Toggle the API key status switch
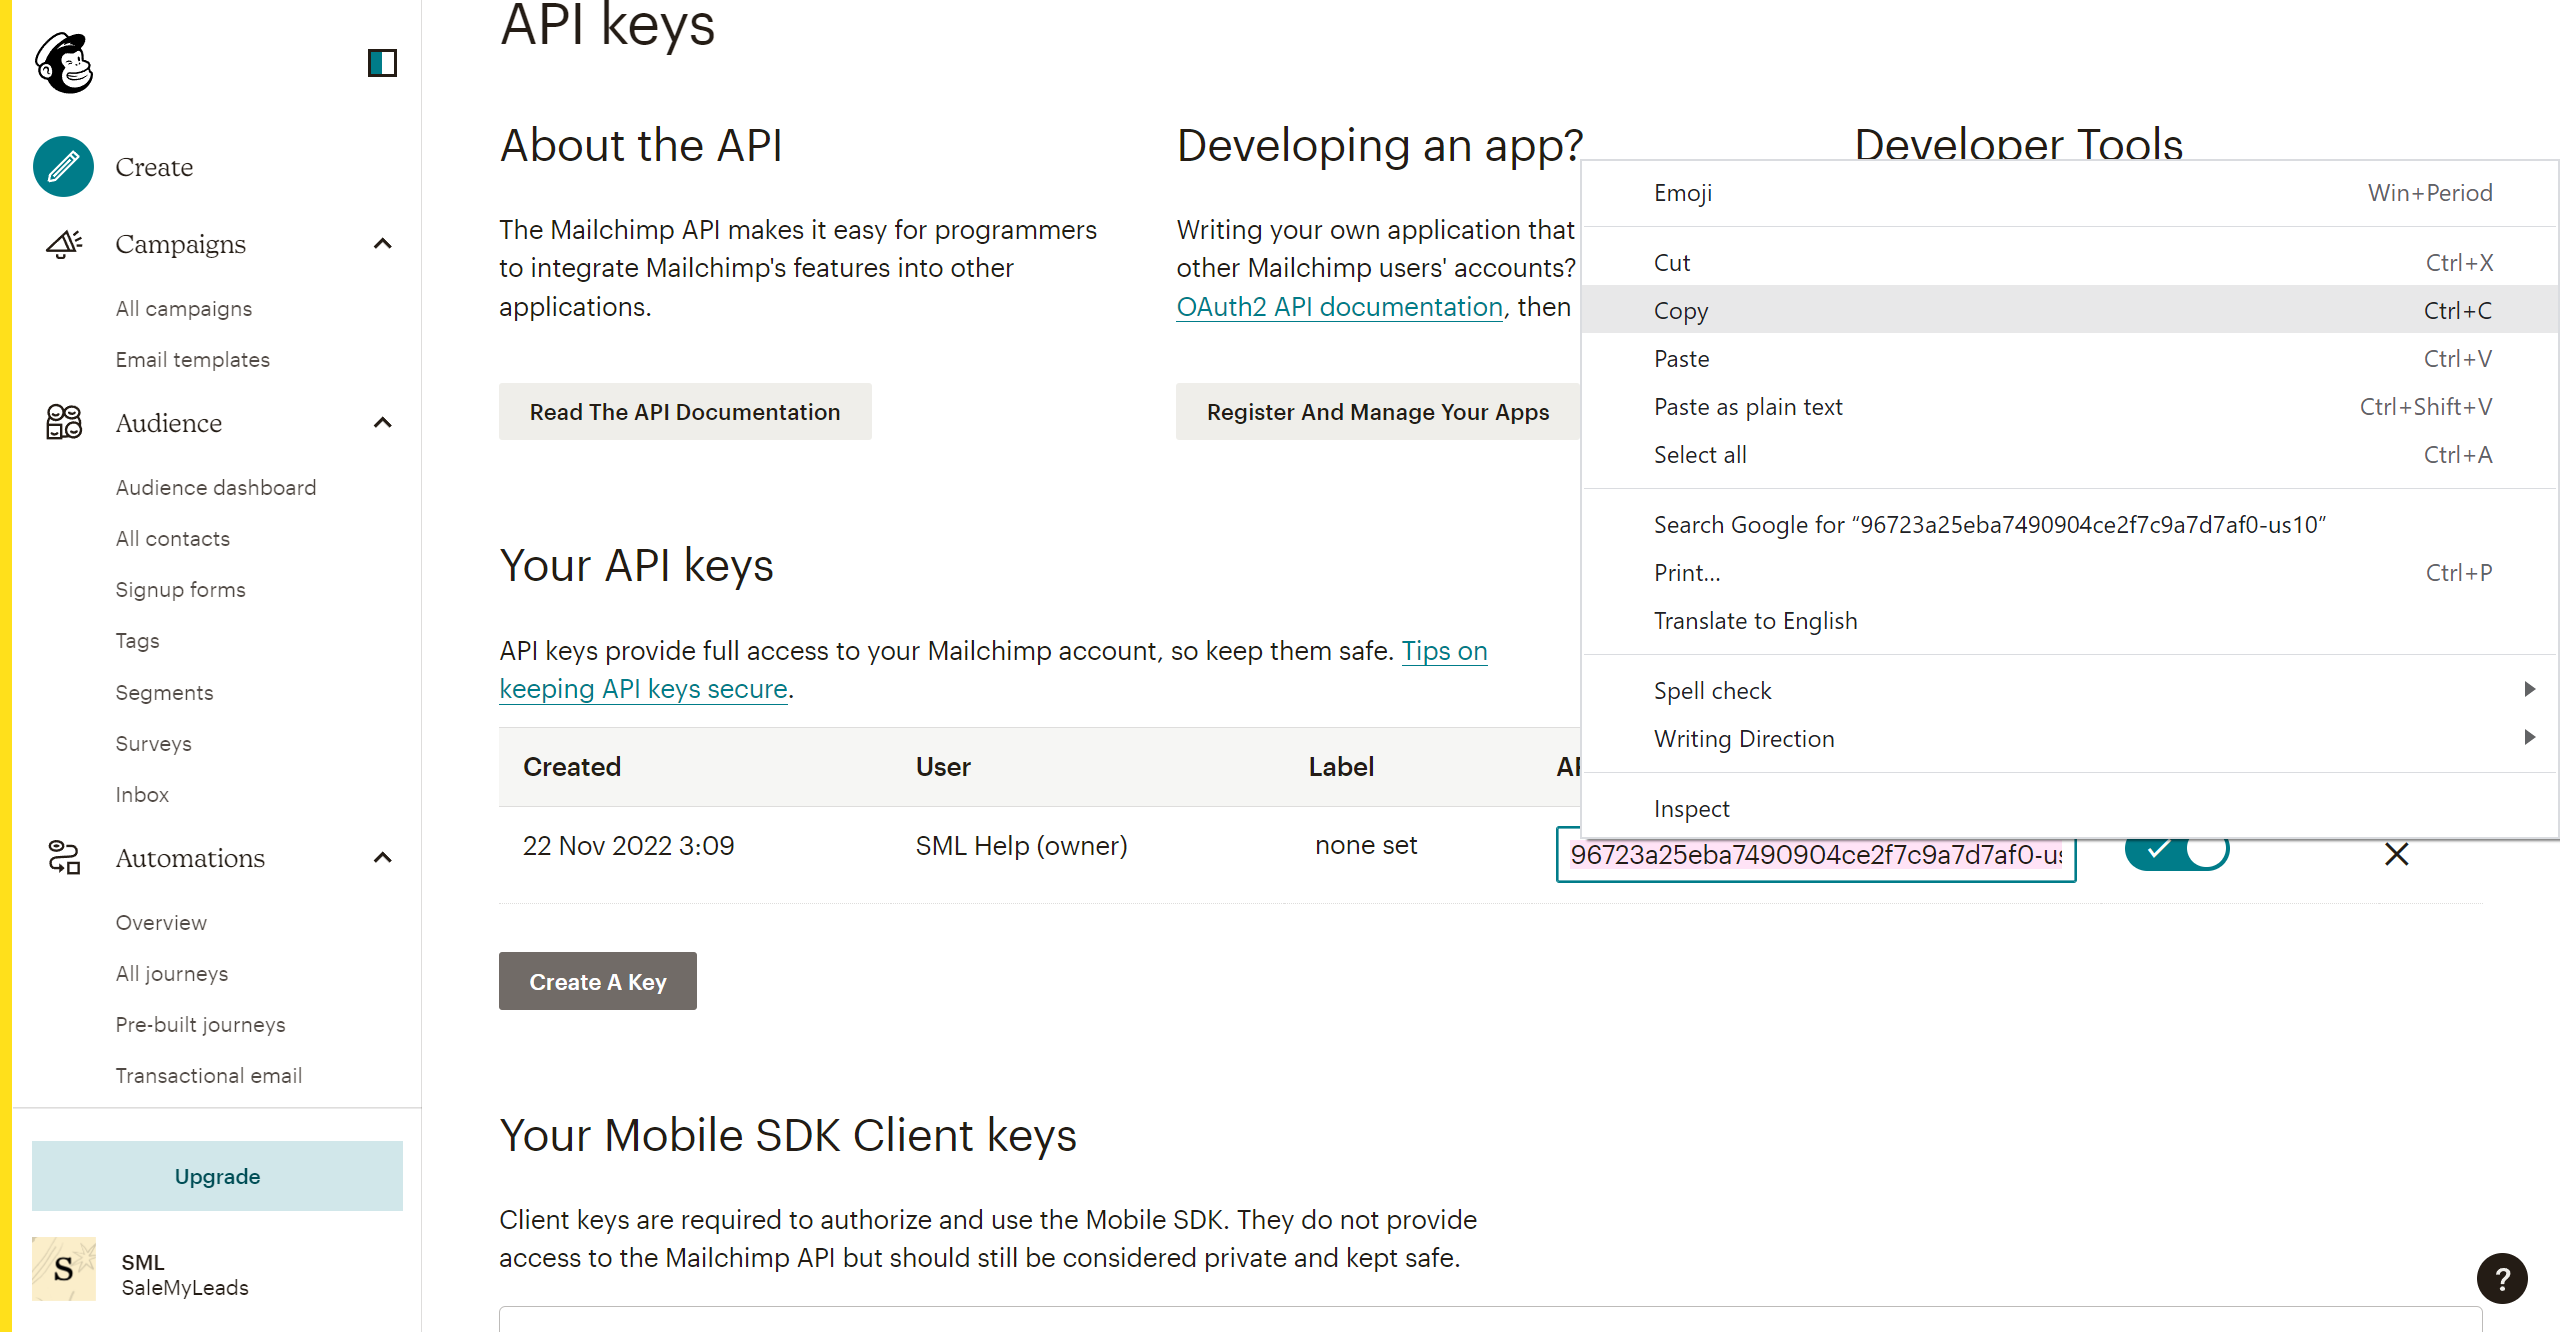2560x1332 pixels. [x=2176, y=853]
